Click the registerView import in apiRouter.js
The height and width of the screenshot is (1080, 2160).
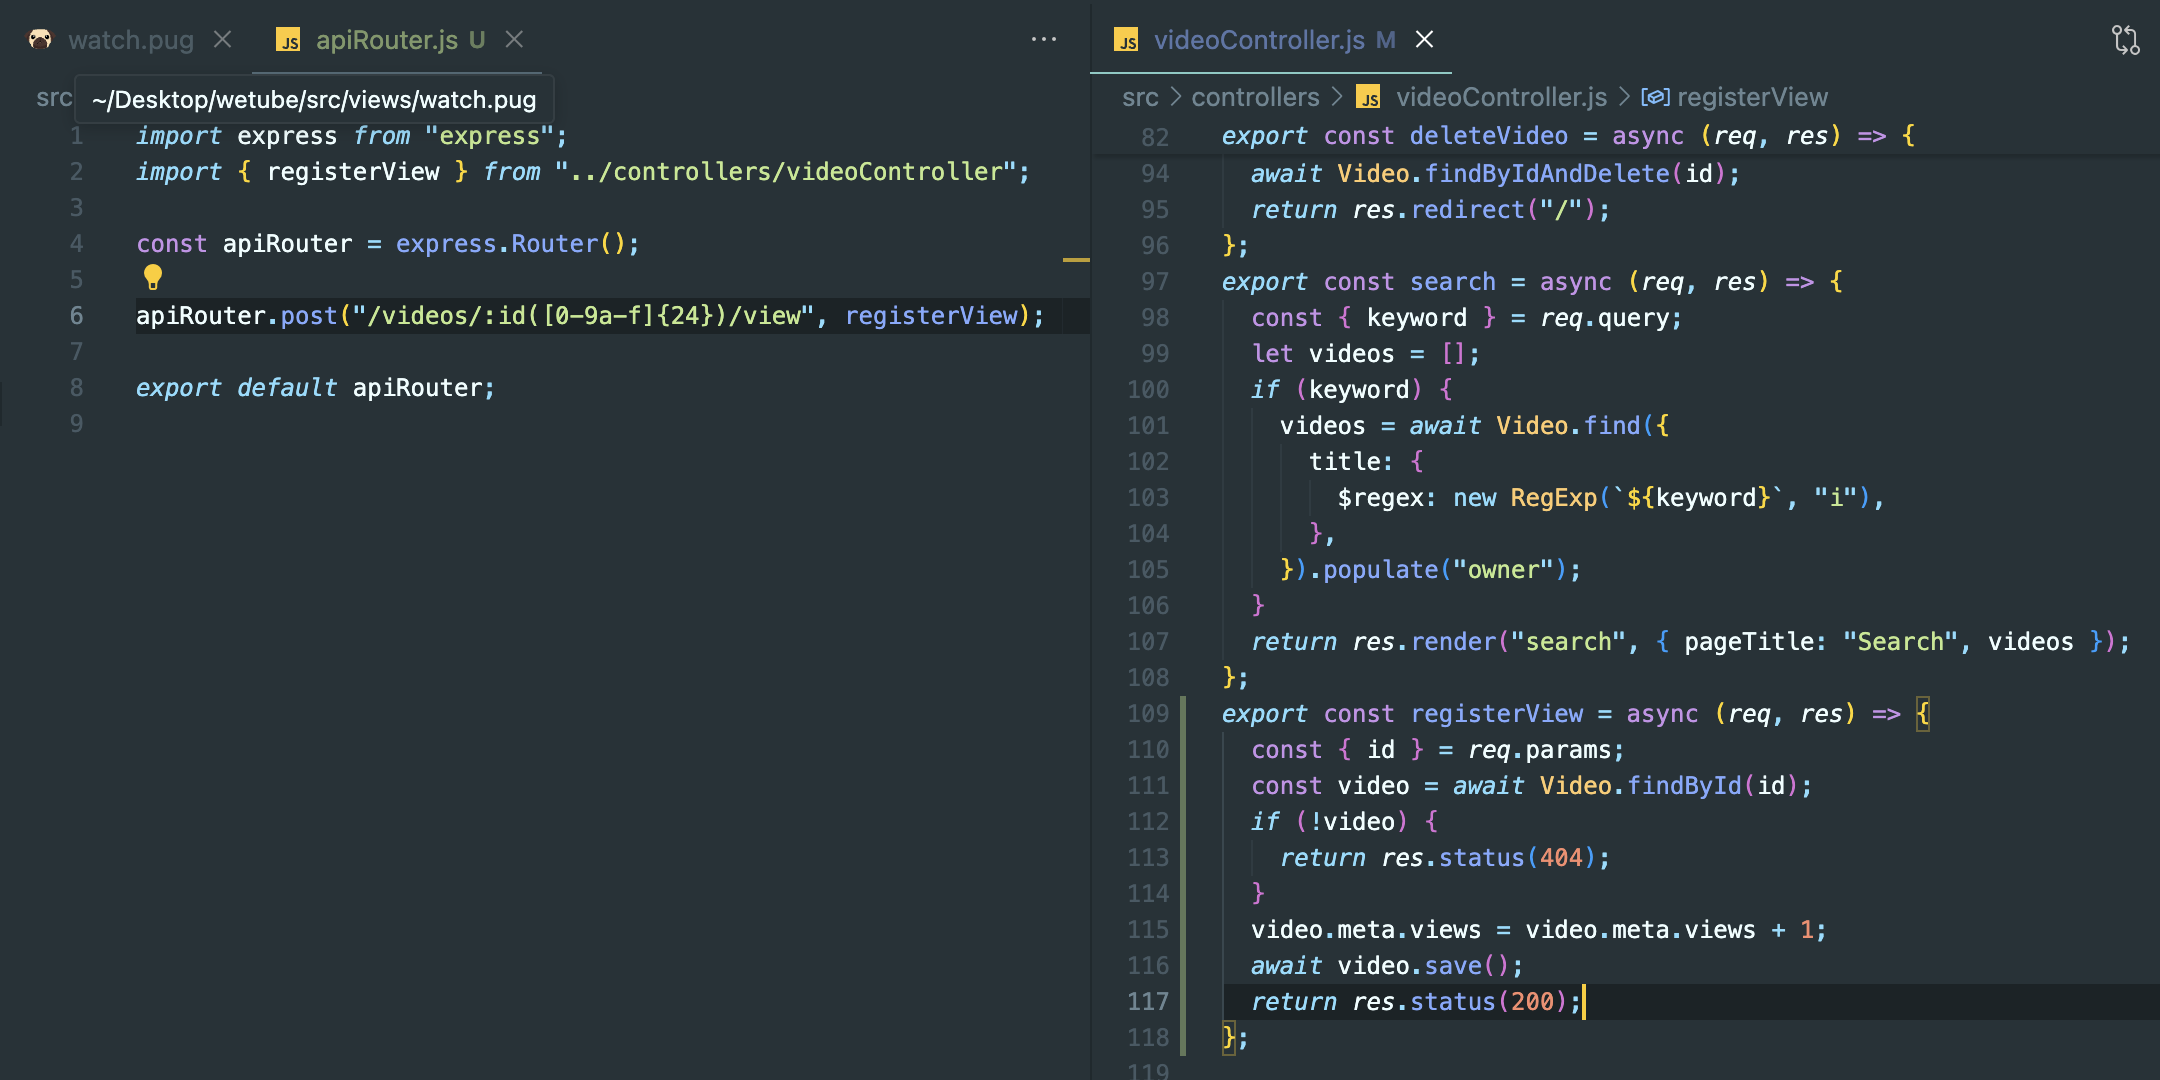353,172
